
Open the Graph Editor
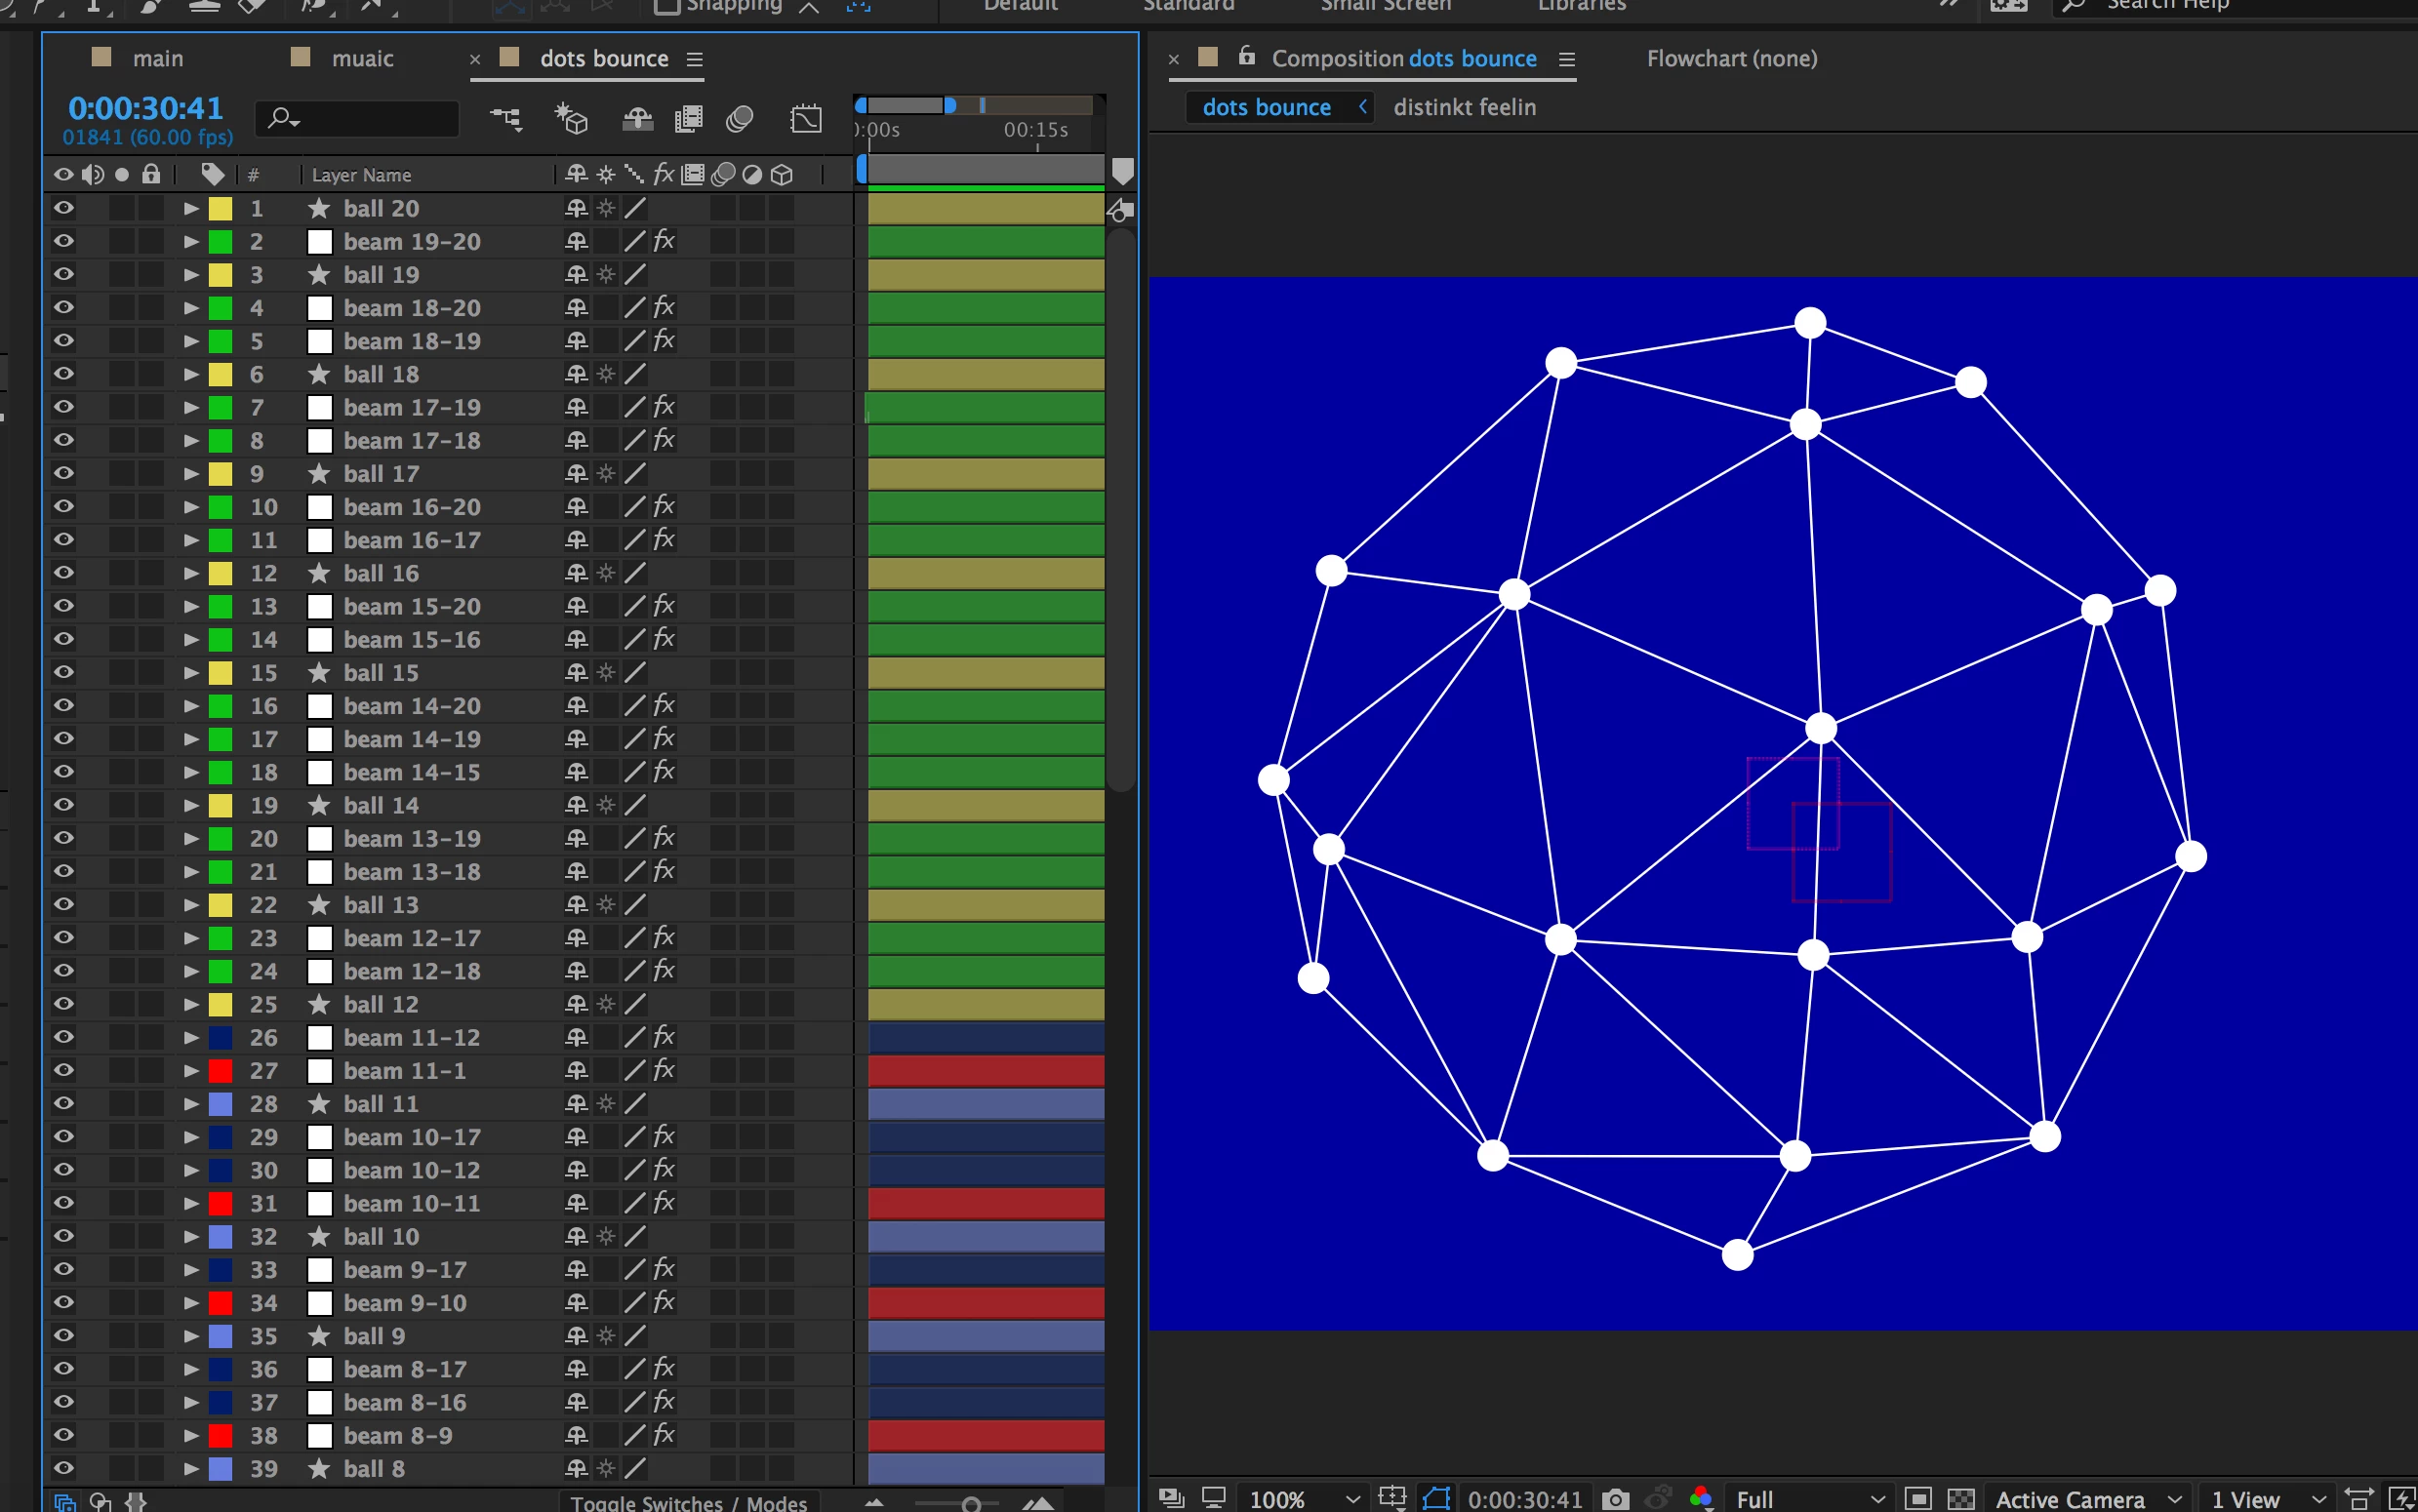[x=805, y=119]
